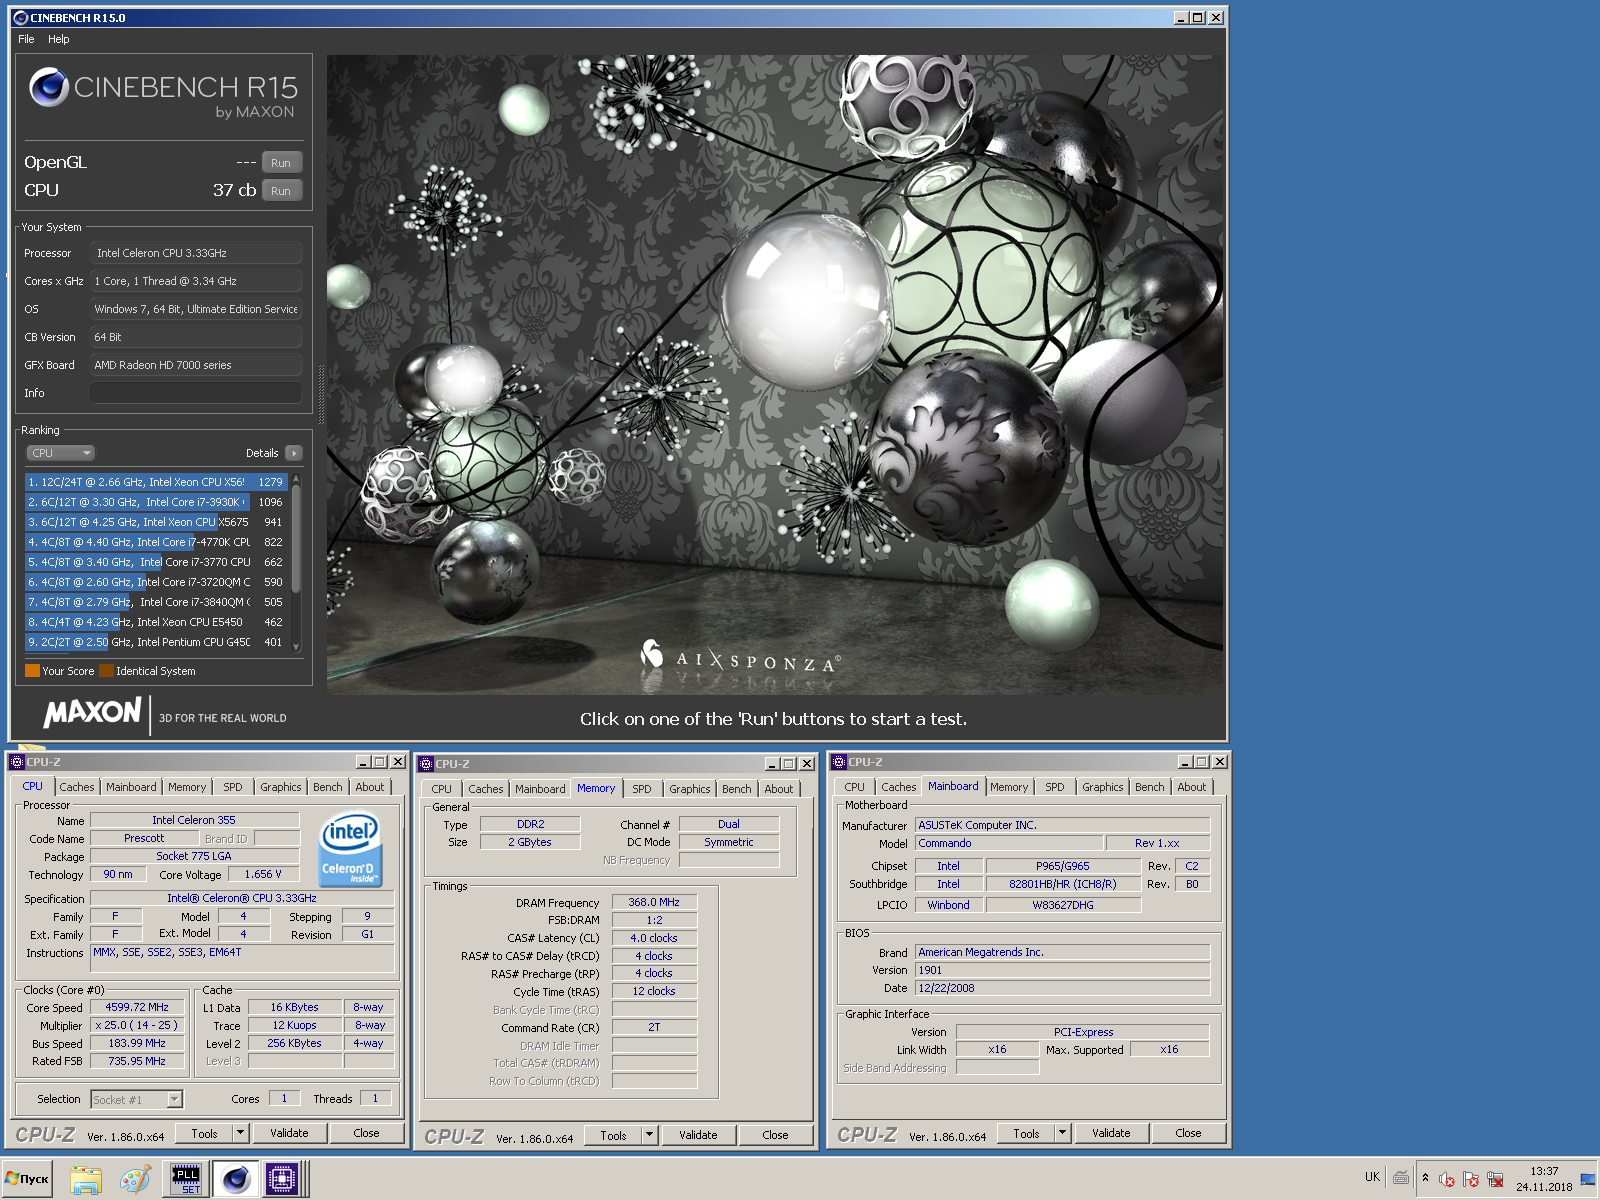Click Validate in the left CPU-Z window
Screen dimensions: 1600x1200
pos(289,1133)
